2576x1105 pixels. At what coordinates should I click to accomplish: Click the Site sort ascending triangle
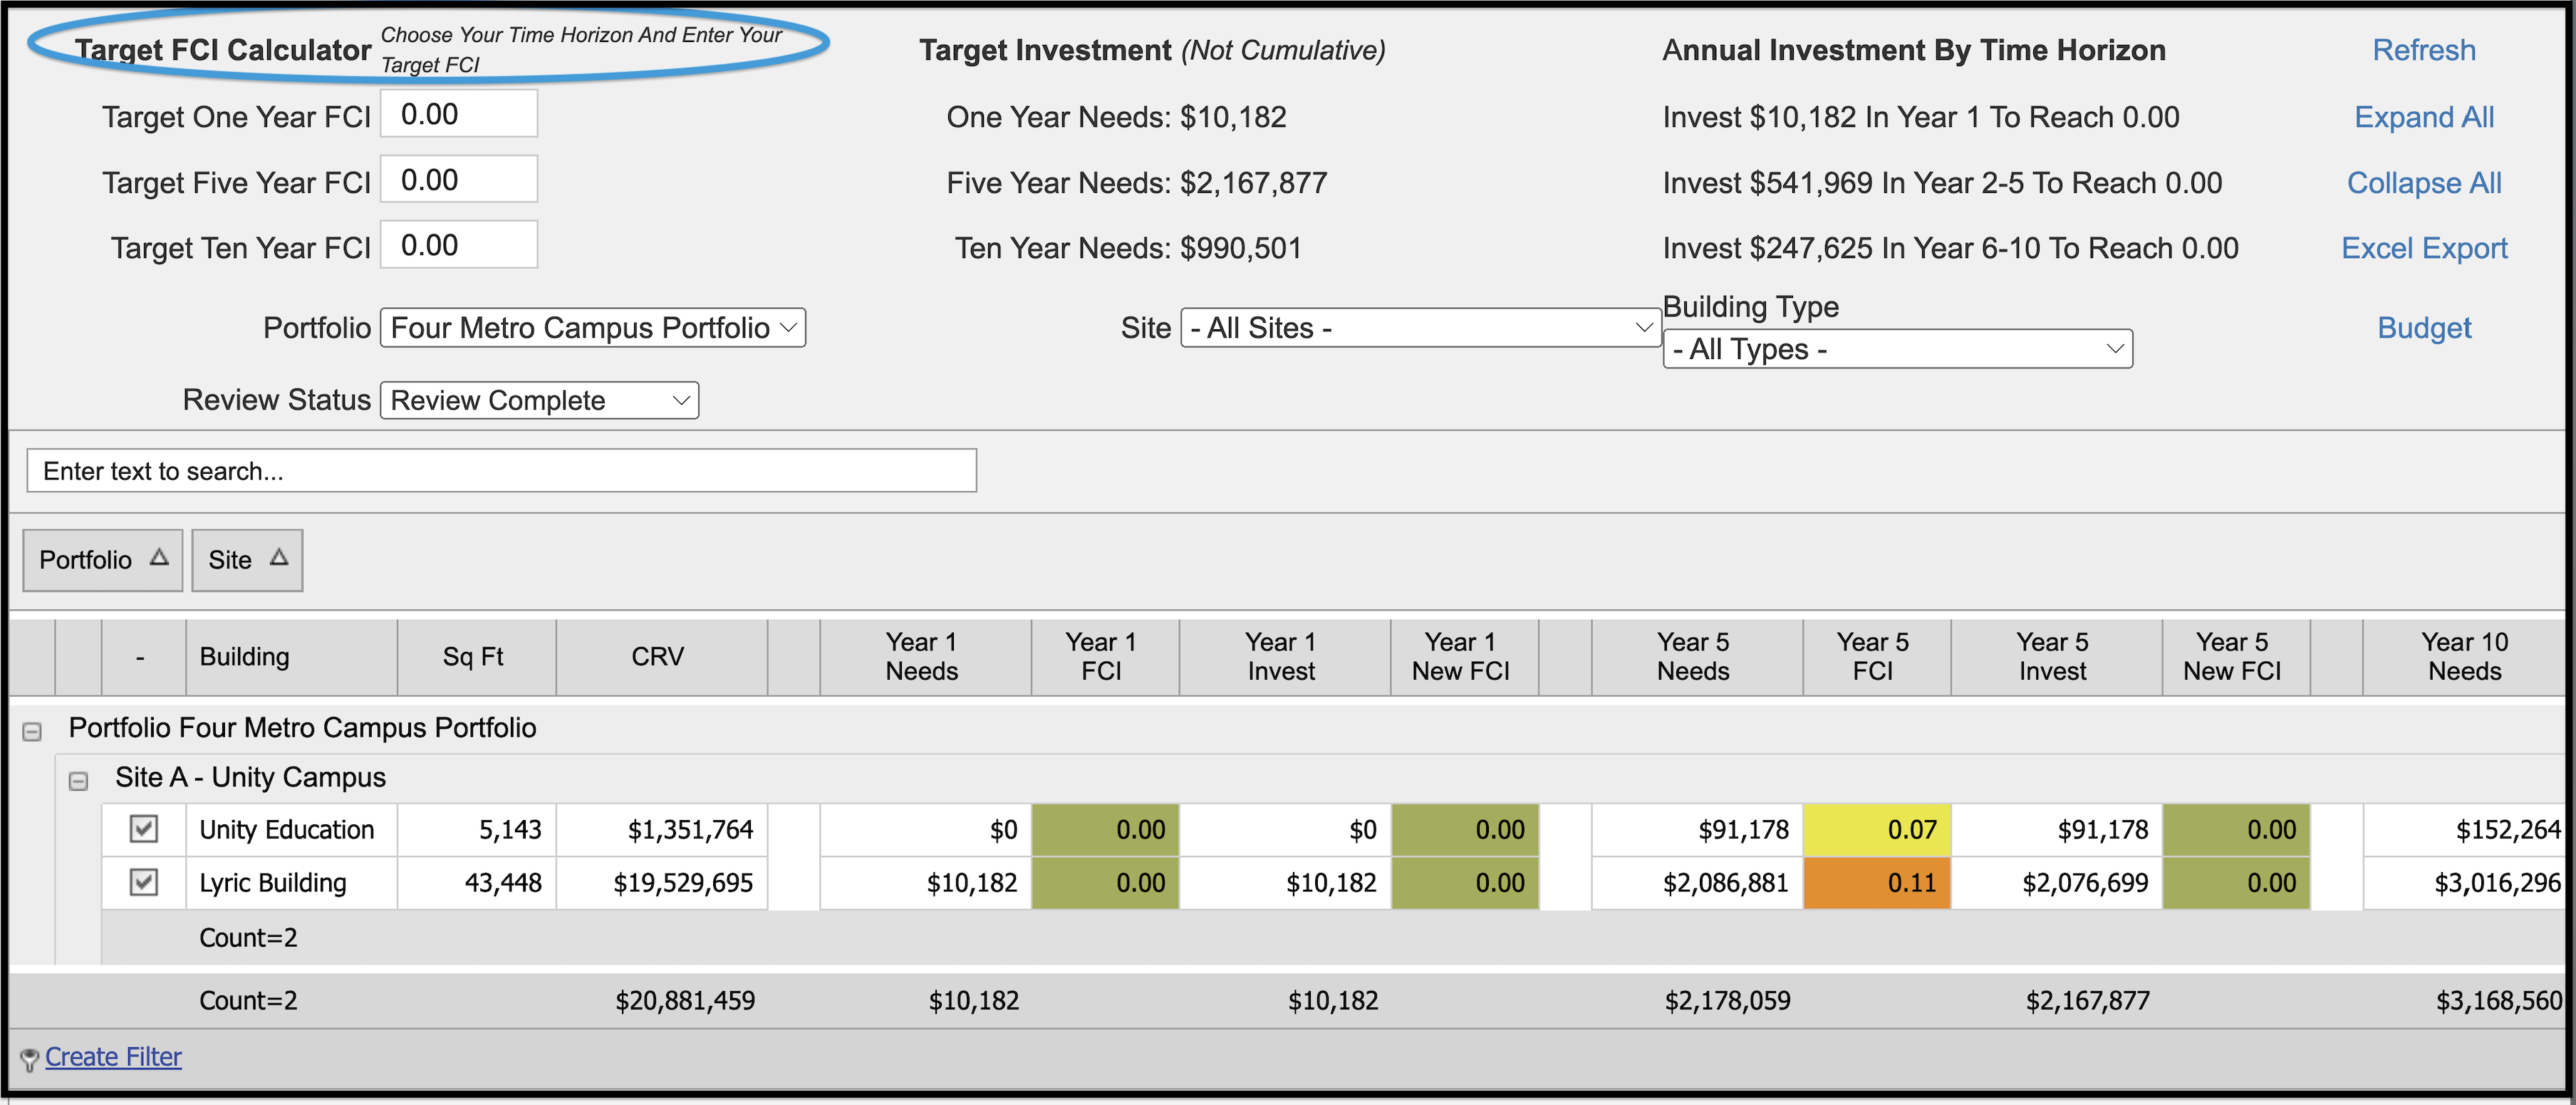coord(279,558)
